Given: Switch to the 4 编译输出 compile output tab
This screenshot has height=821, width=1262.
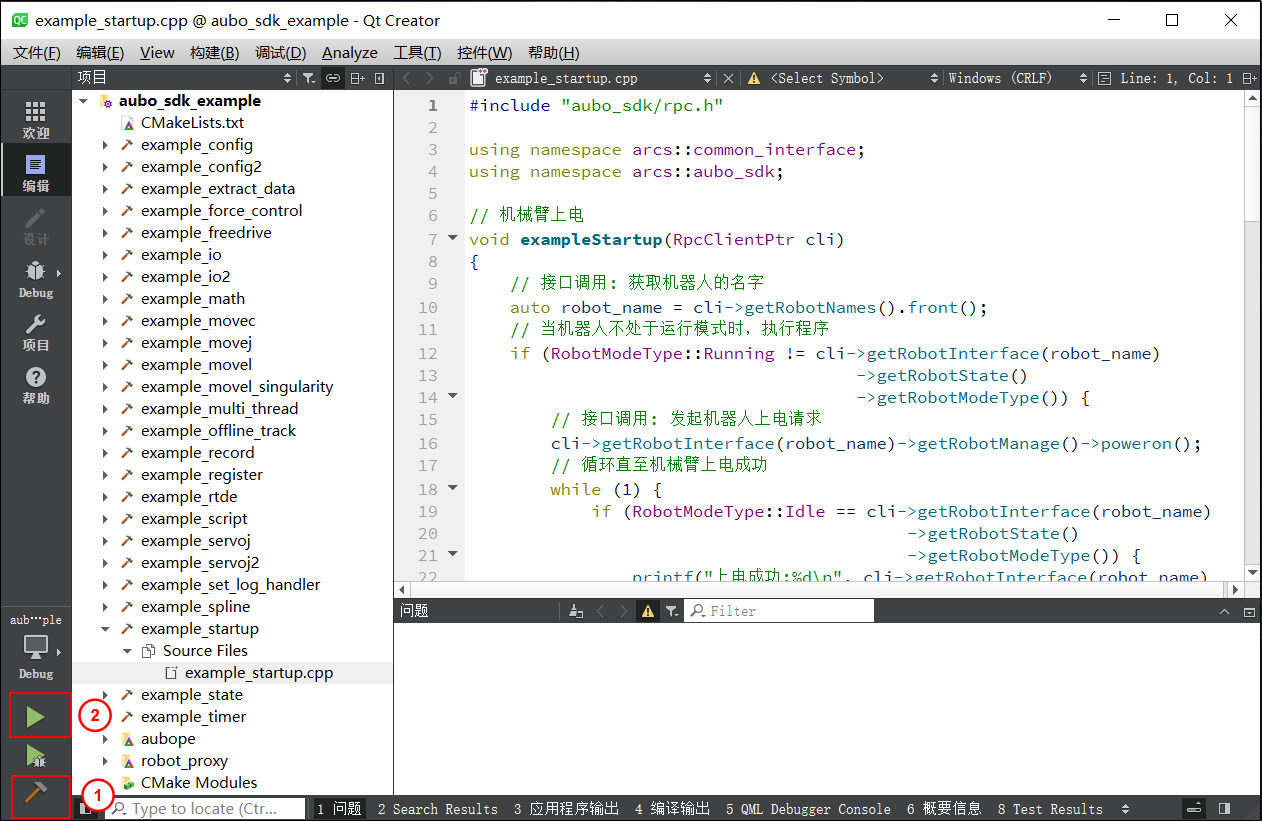Looking at the screenshot, I should click(672, 809).
